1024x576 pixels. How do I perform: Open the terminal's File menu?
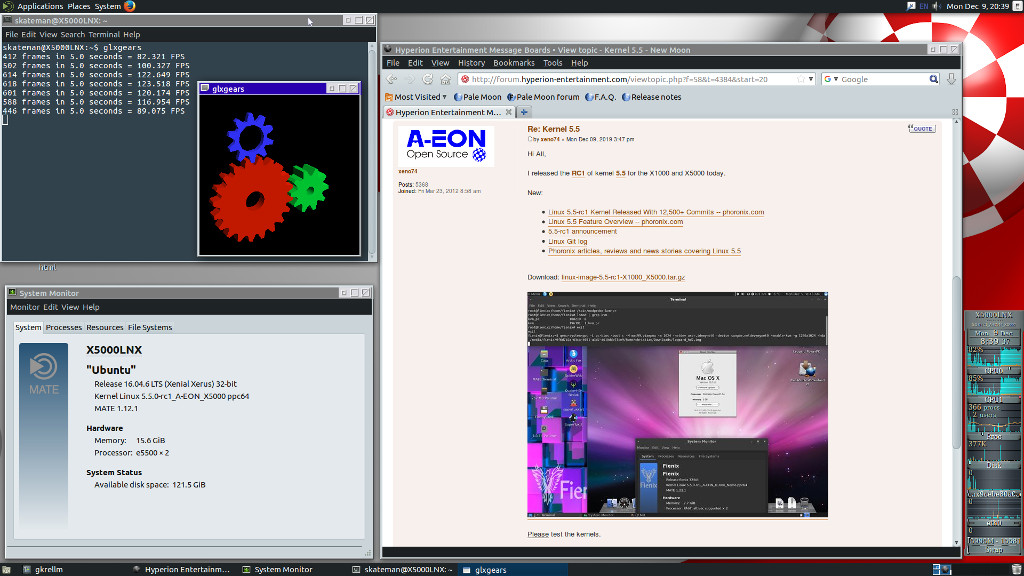point(11,35)
